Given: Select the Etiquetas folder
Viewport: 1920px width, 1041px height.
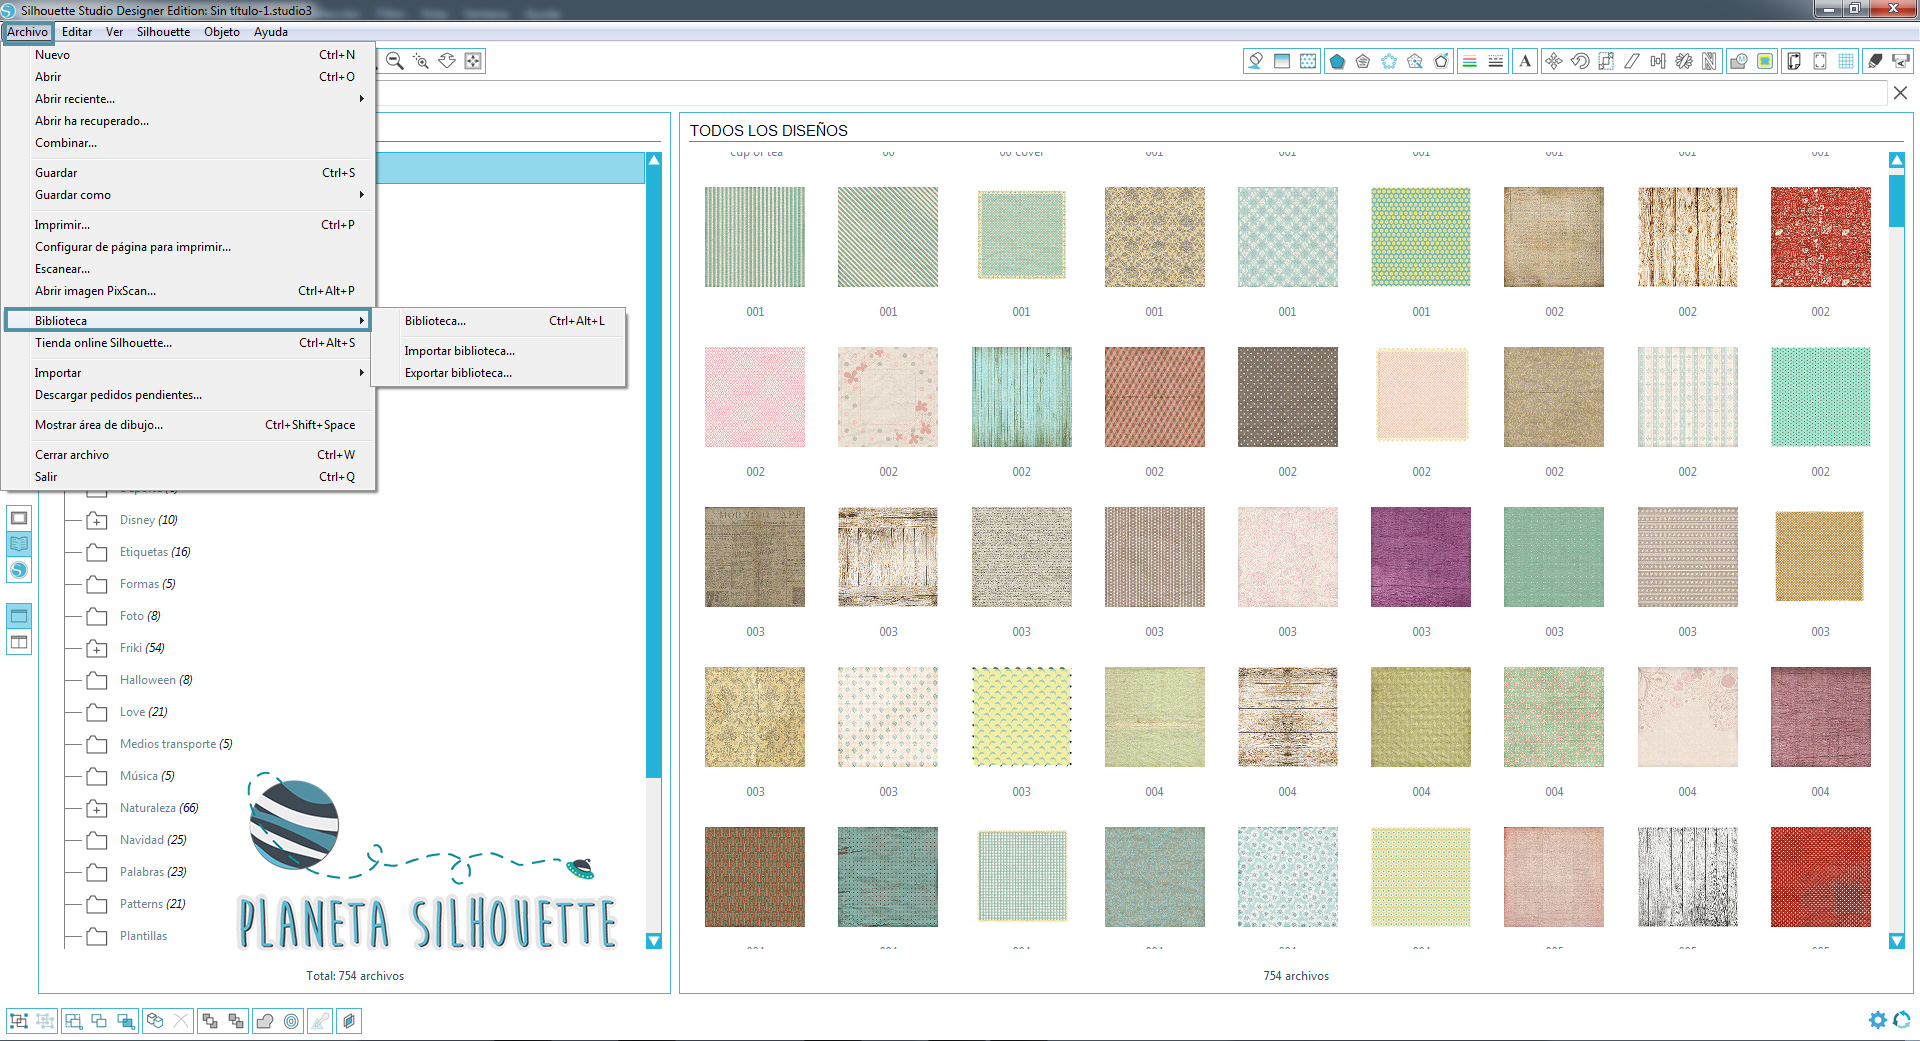Looking at the screenshot, I should coord(155,552).
